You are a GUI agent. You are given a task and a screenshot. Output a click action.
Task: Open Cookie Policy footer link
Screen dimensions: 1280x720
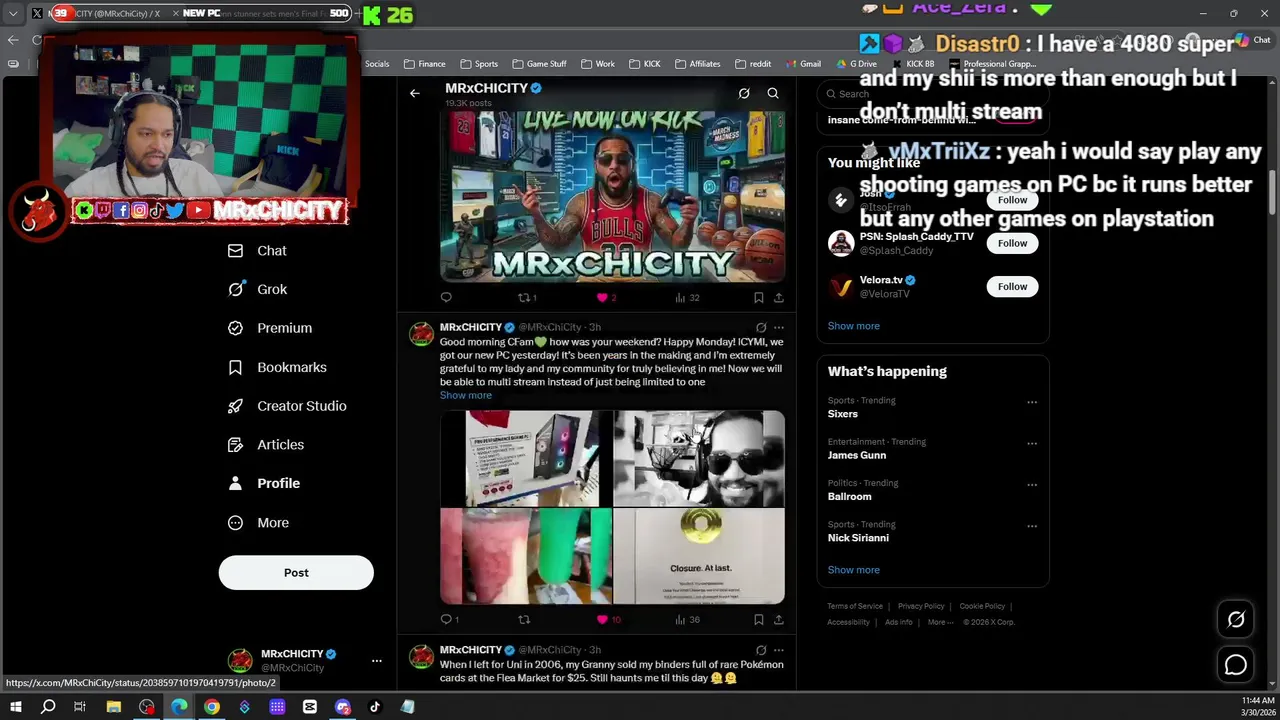coord(982,606)
